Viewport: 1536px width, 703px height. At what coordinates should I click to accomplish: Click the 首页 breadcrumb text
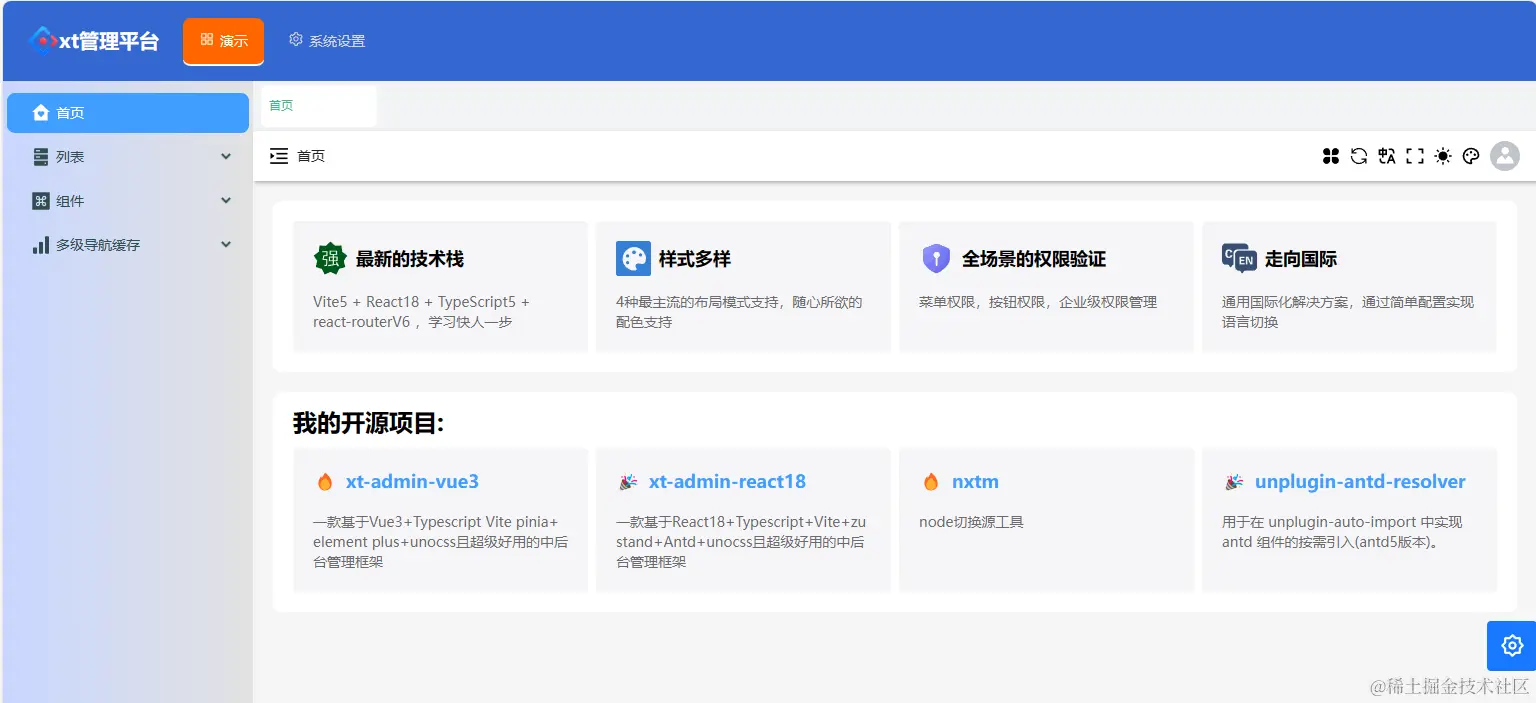311,156
